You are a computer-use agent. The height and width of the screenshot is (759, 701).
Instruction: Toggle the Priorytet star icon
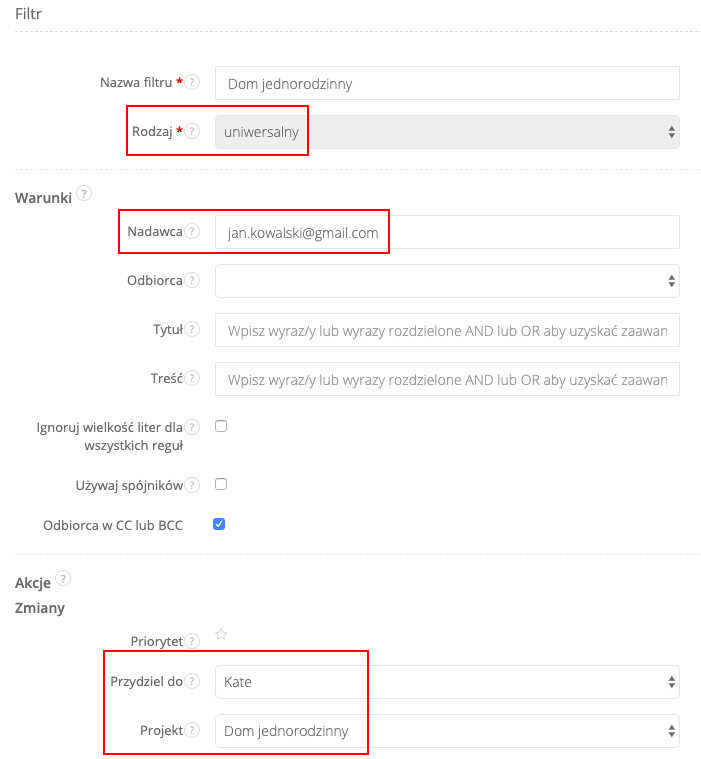pos(221,634)
